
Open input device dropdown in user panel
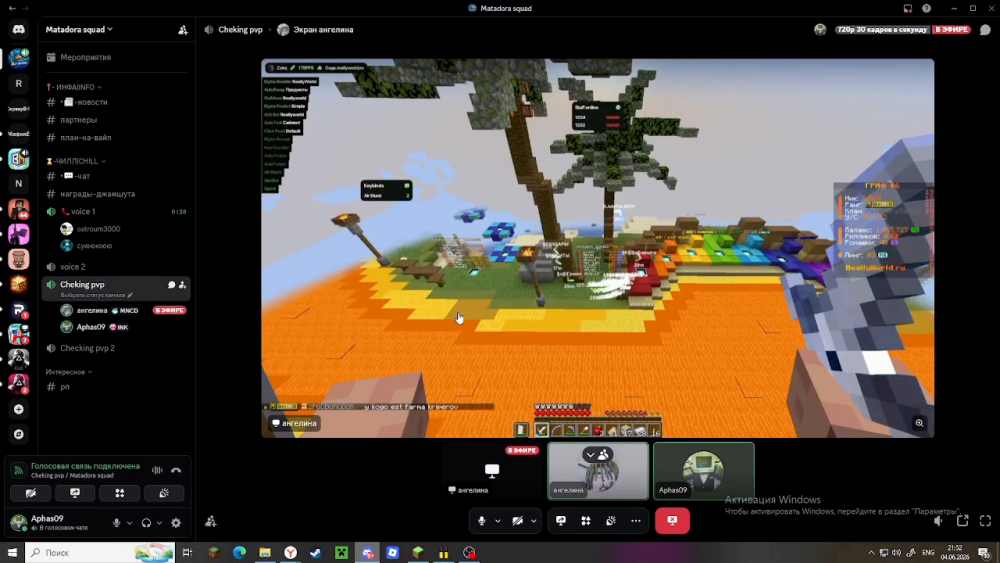pos(129,523)
